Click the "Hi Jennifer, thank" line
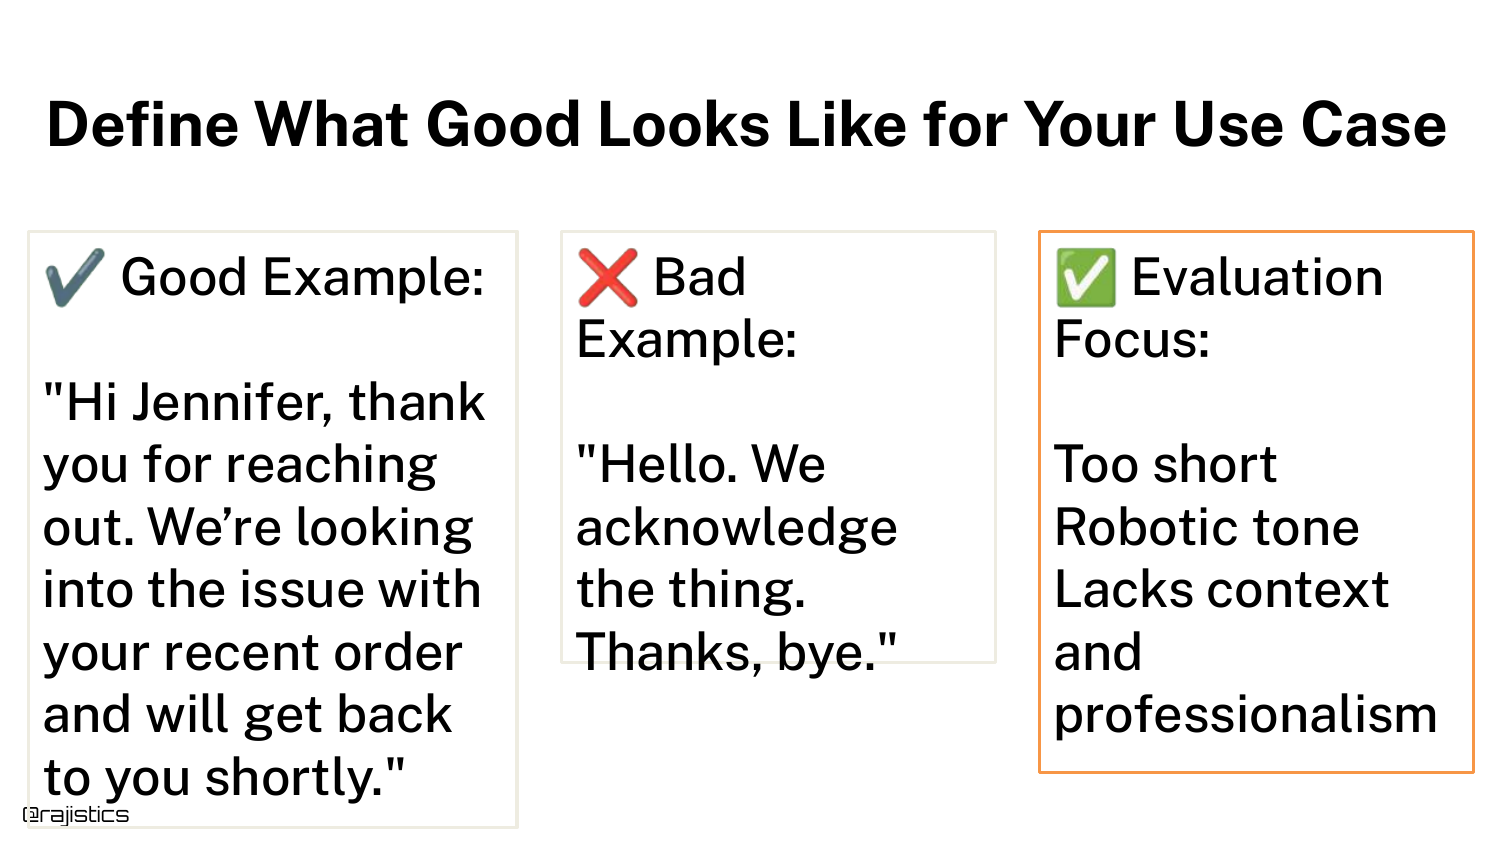 [x=264, y=402]
